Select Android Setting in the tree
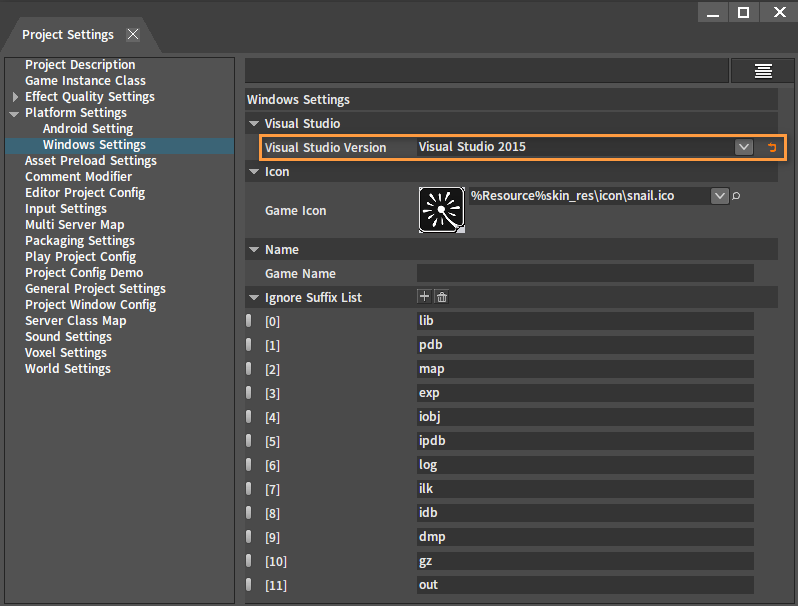 pos(88,129)
